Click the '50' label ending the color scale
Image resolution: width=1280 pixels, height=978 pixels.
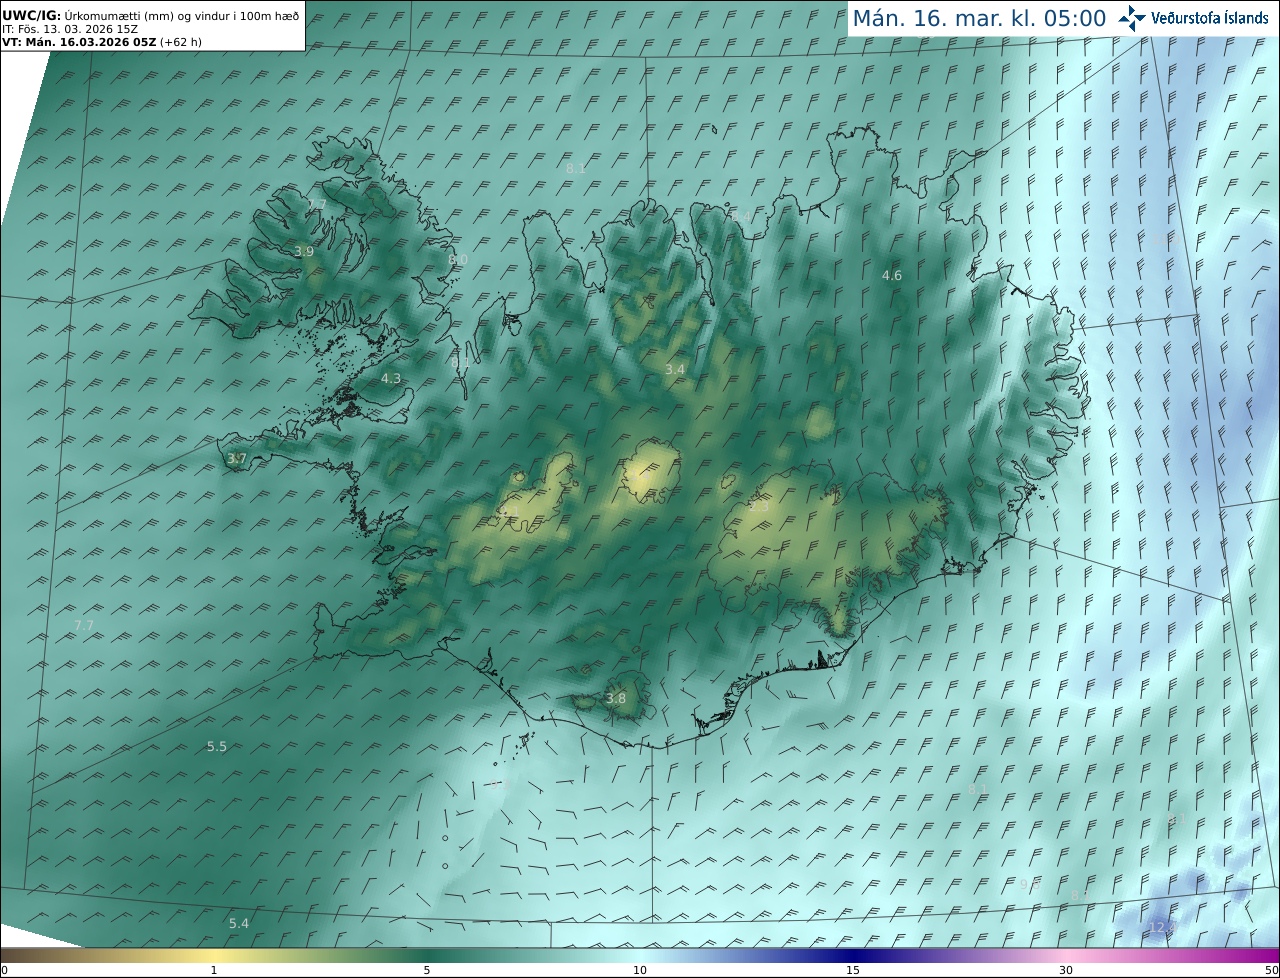point(1271,970)
